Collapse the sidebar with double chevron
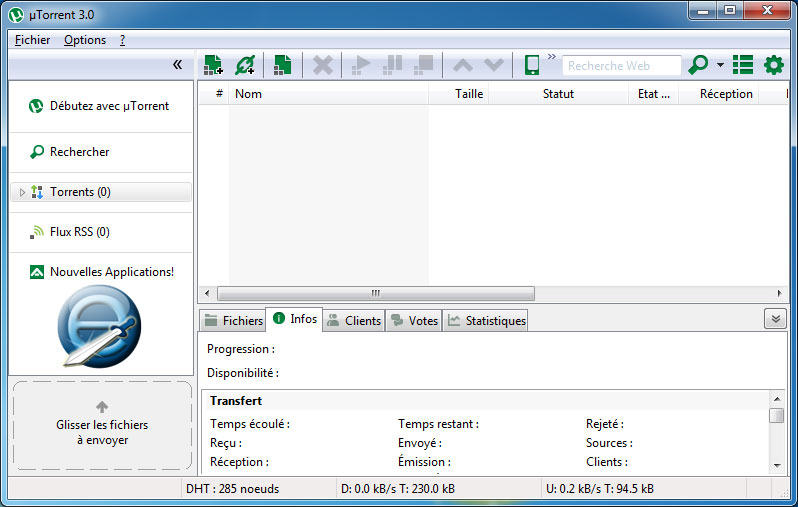This screenshot has height=507, width=798. click(x=177, y=65)
